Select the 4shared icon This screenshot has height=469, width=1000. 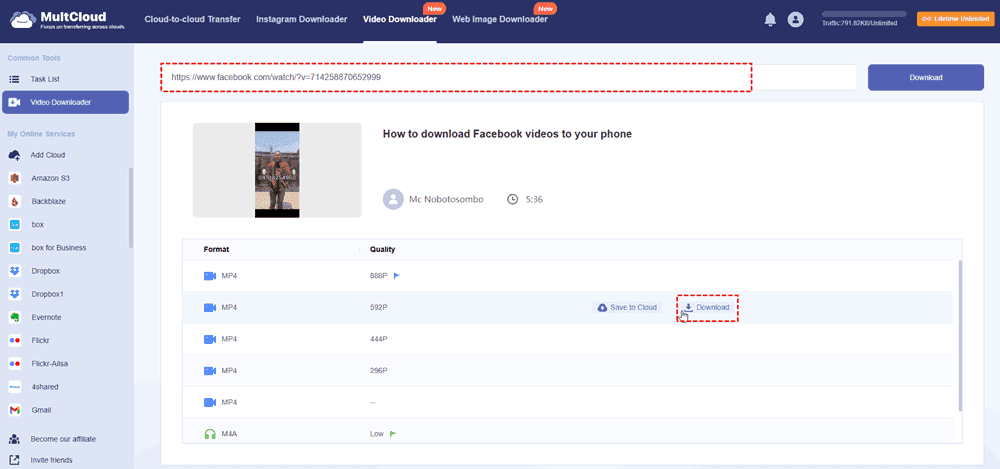(14, 387)
